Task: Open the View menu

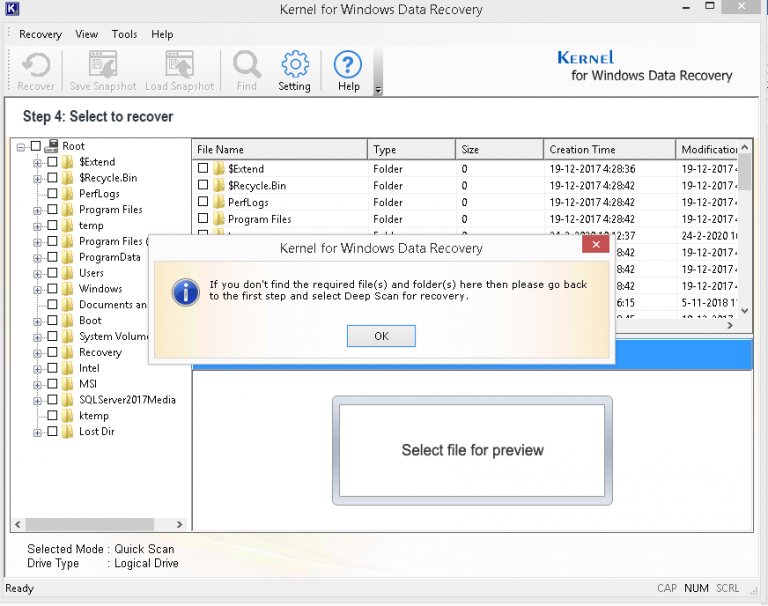Action: tap(87, 34)
